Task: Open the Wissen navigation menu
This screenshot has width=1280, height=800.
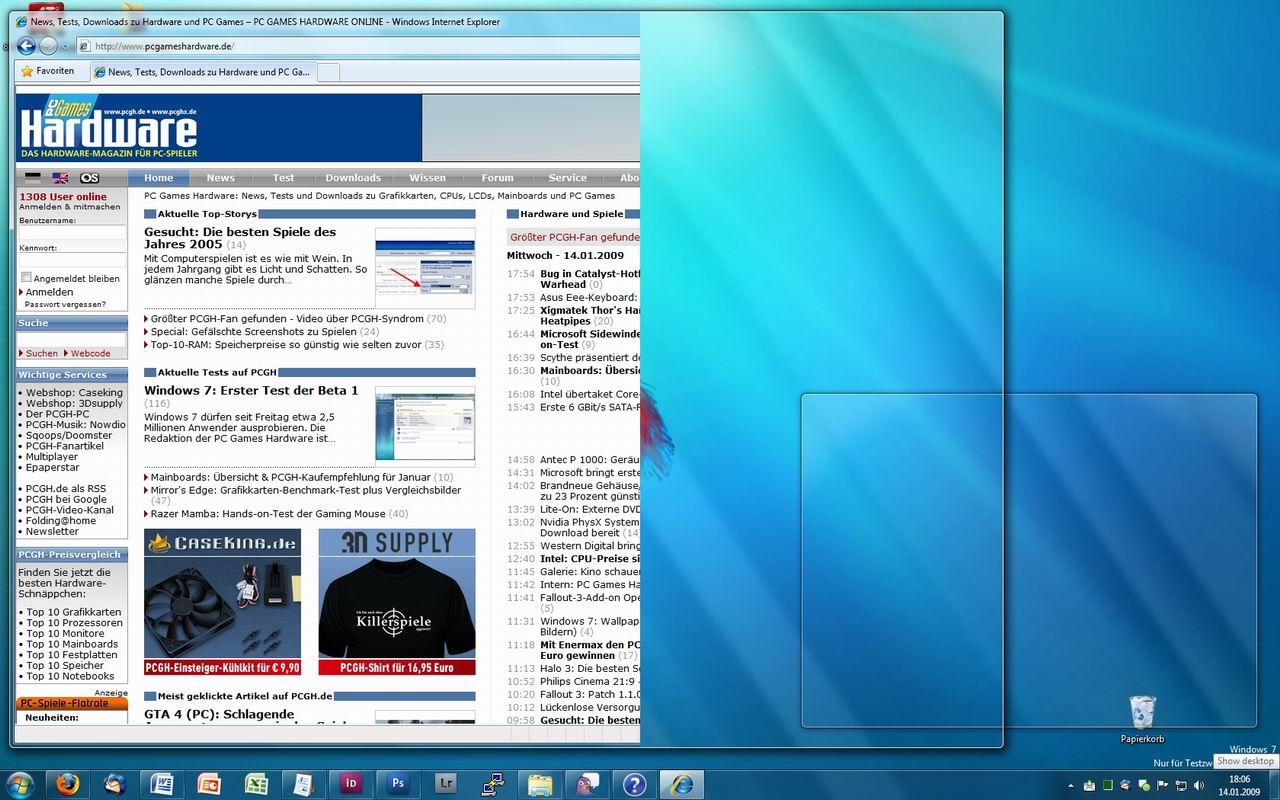Action: click(x=427, y=178)
